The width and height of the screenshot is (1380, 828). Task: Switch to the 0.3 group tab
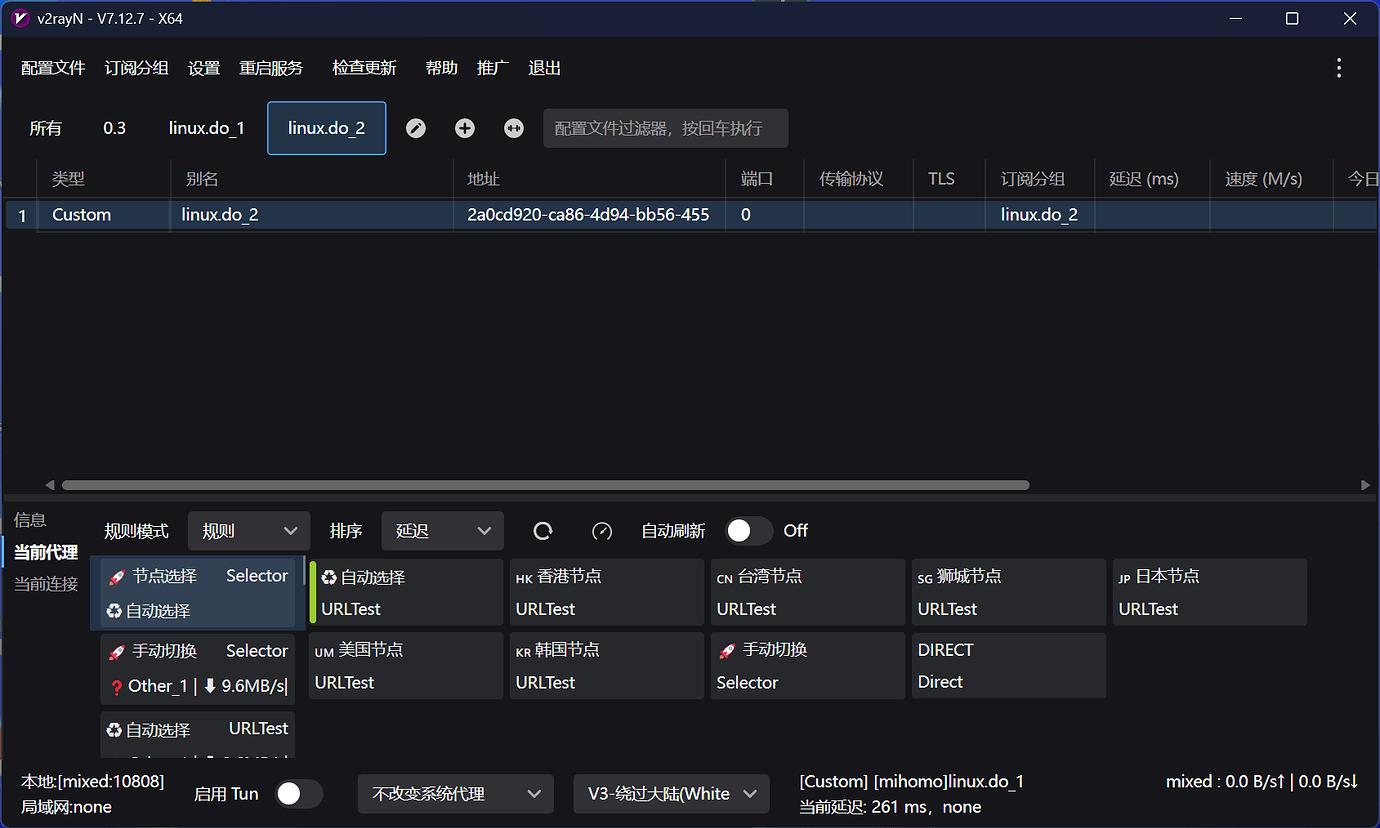pos(115,128)
